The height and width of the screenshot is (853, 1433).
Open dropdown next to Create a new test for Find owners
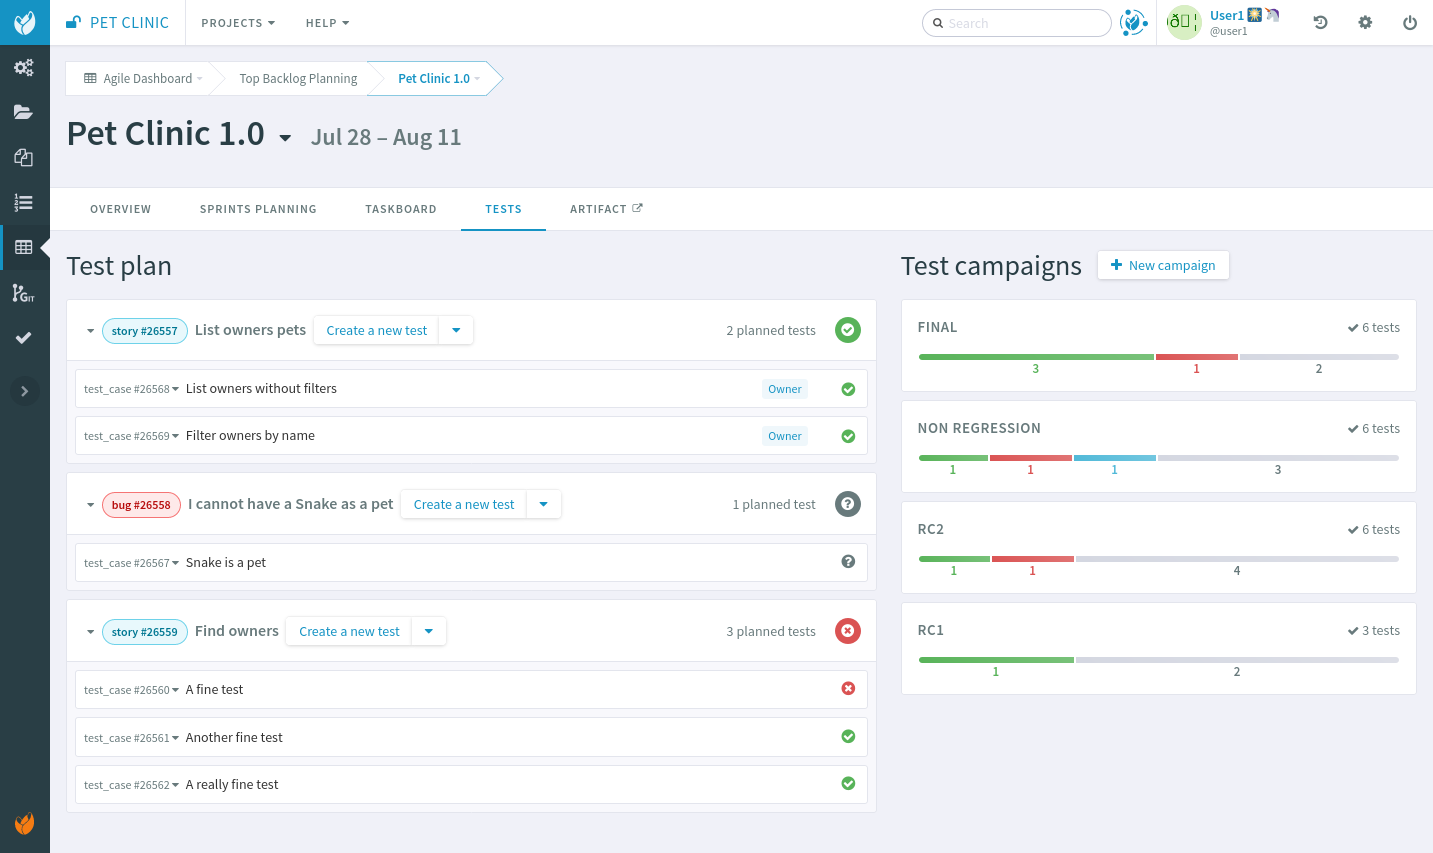429,631
